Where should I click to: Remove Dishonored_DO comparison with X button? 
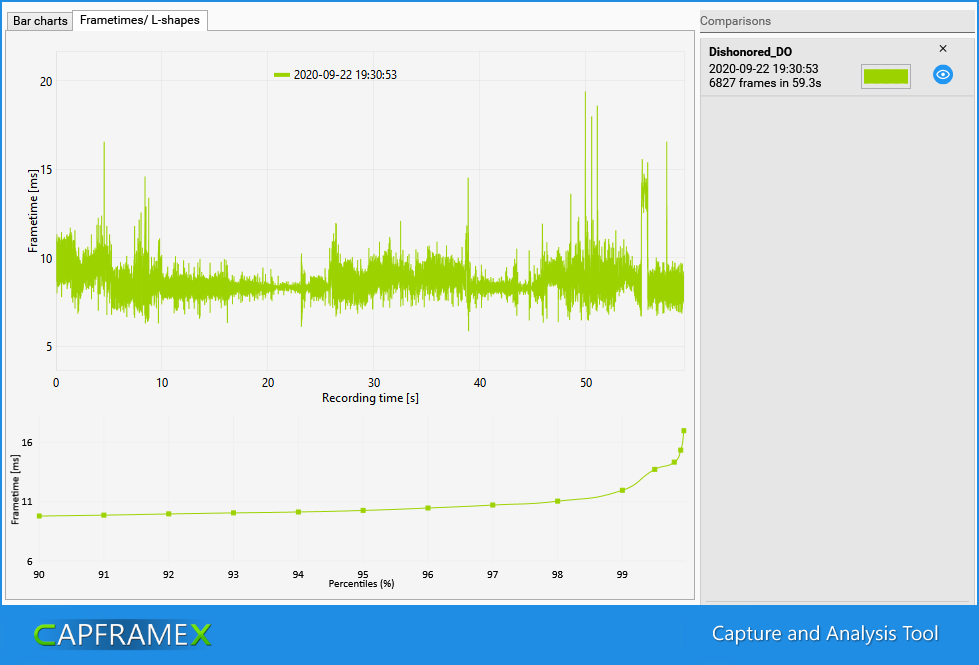click(x=943, y=49)
